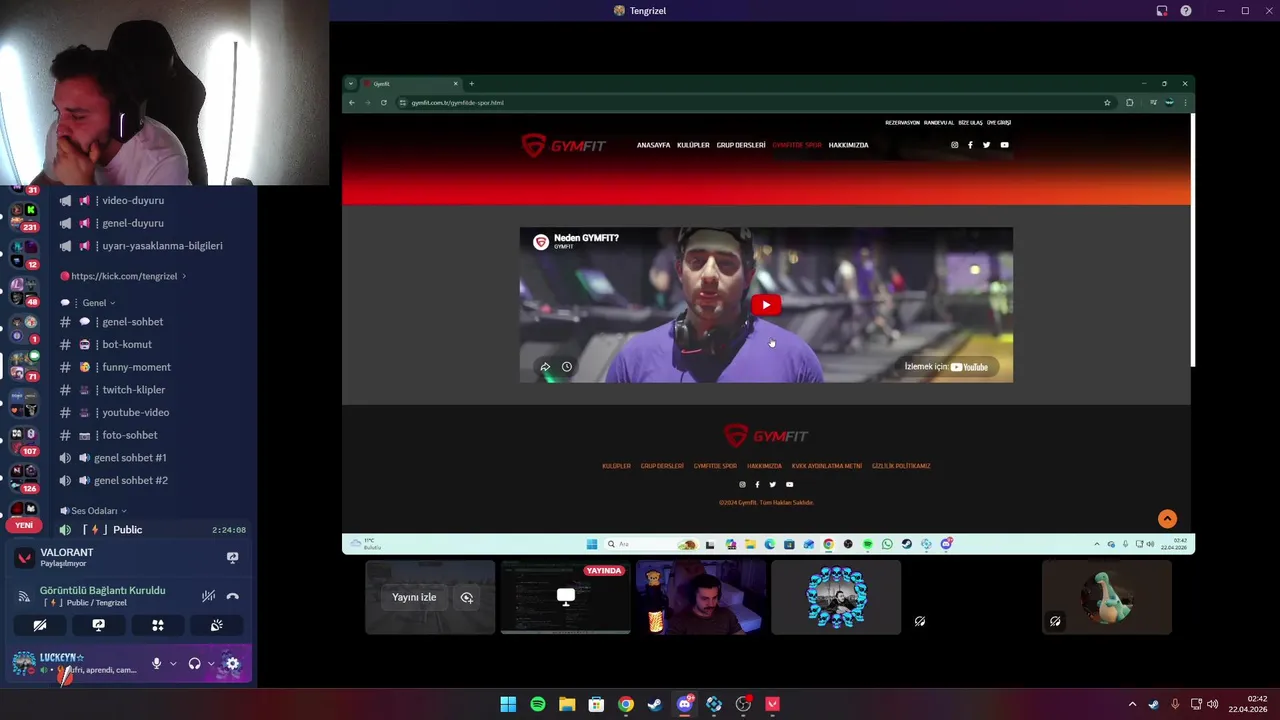Open LUCKEYN user avatar profile
Image resolution: width=1280 pixels, height=720 pixels.
click(x=24, y=663)
